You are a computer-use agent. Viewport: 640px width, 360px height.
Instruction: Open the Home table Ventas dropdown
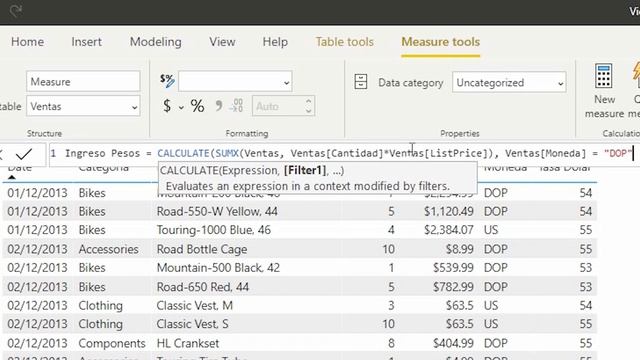coord(83,107)
